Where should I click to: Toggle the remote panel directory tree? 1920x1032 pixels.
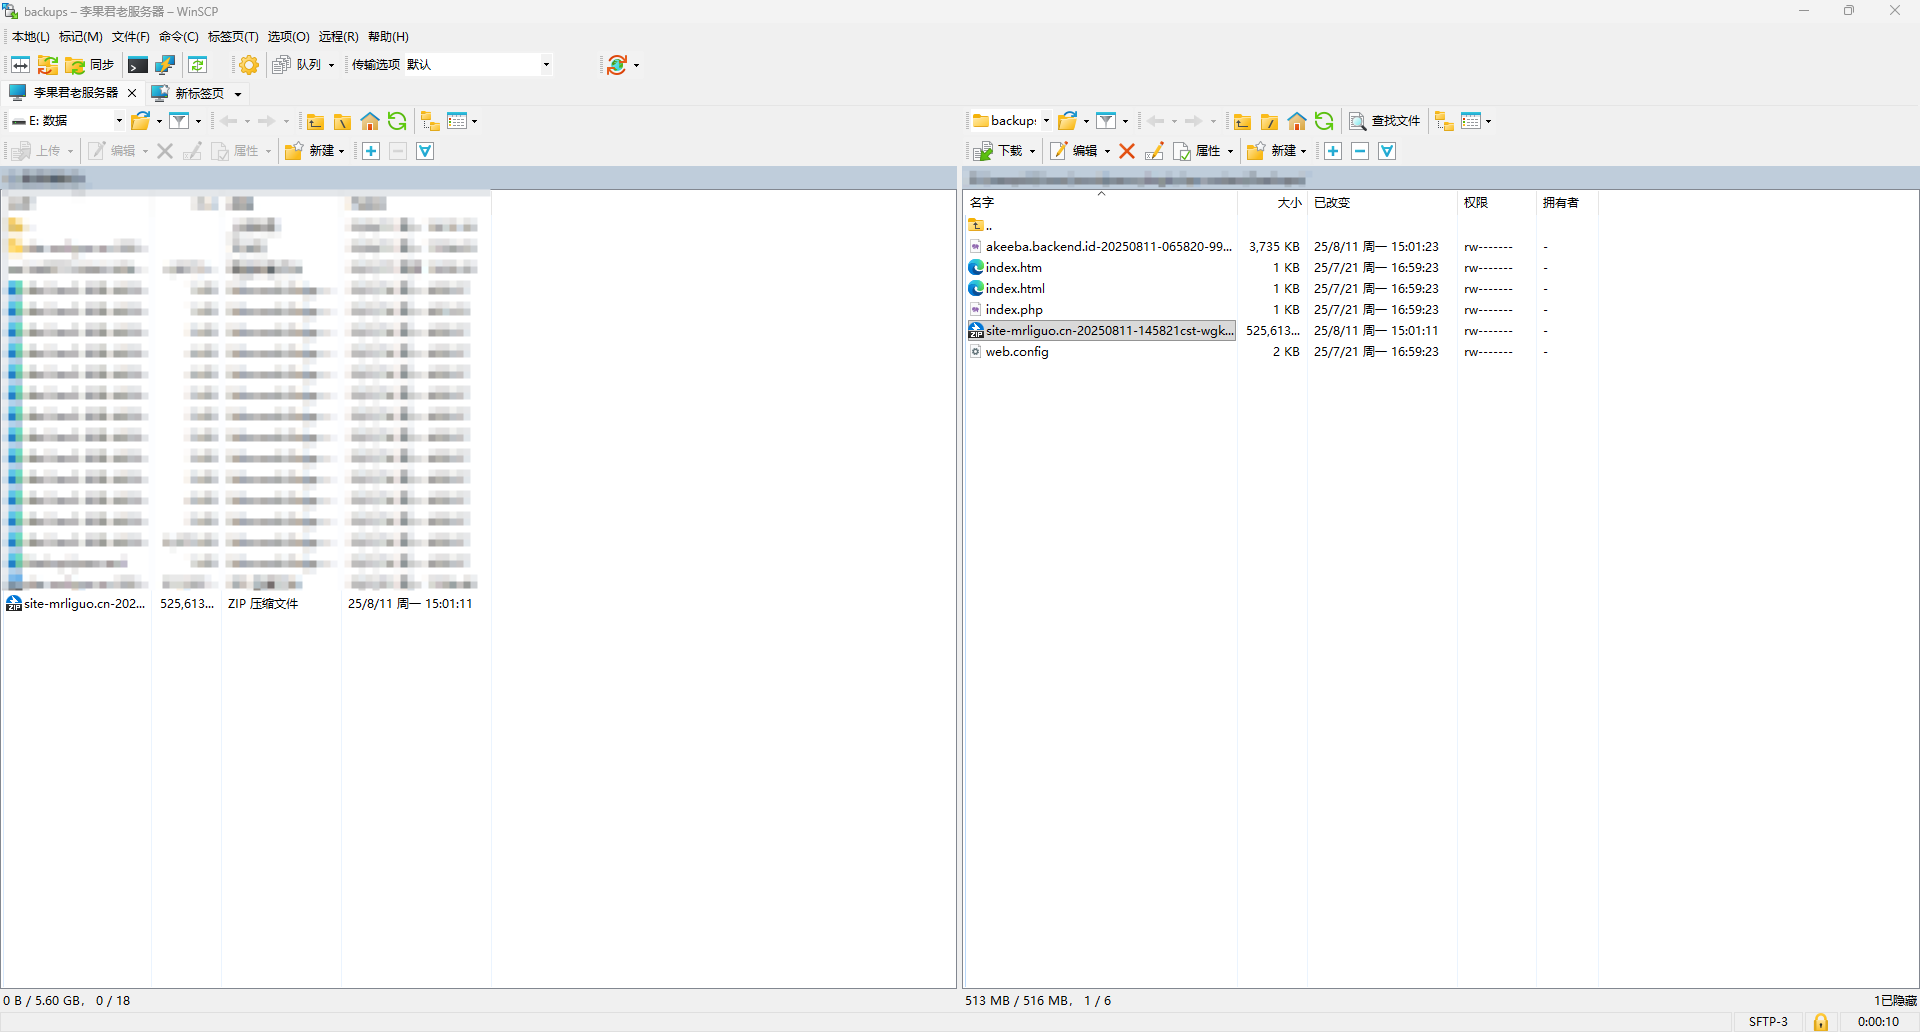[x=1443, y=121]
